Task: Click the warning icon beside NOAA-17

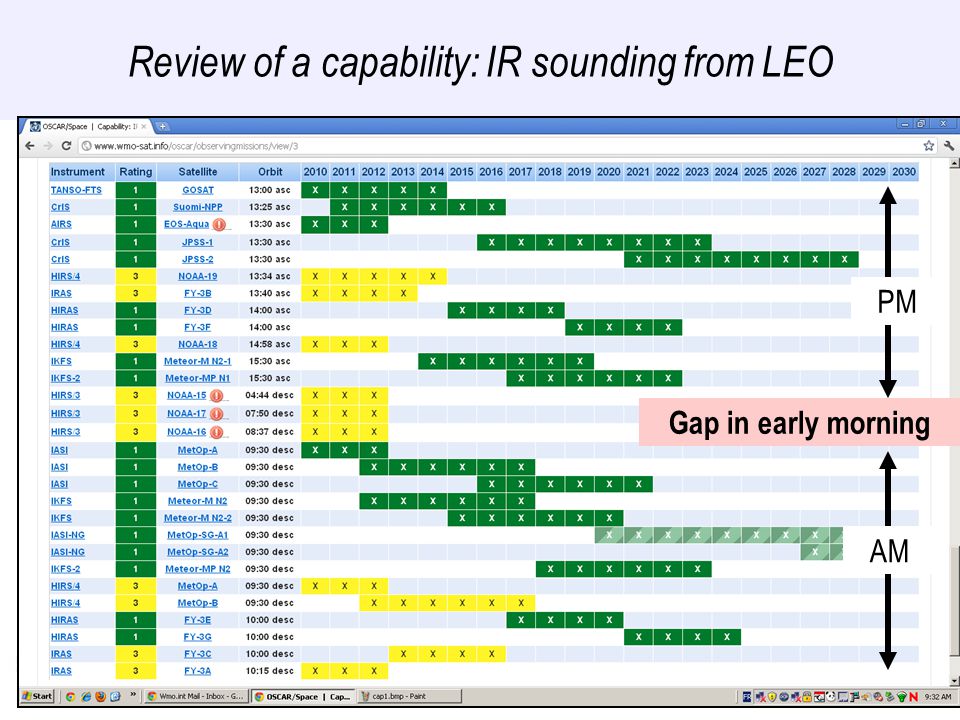Action: coord(216,414)
